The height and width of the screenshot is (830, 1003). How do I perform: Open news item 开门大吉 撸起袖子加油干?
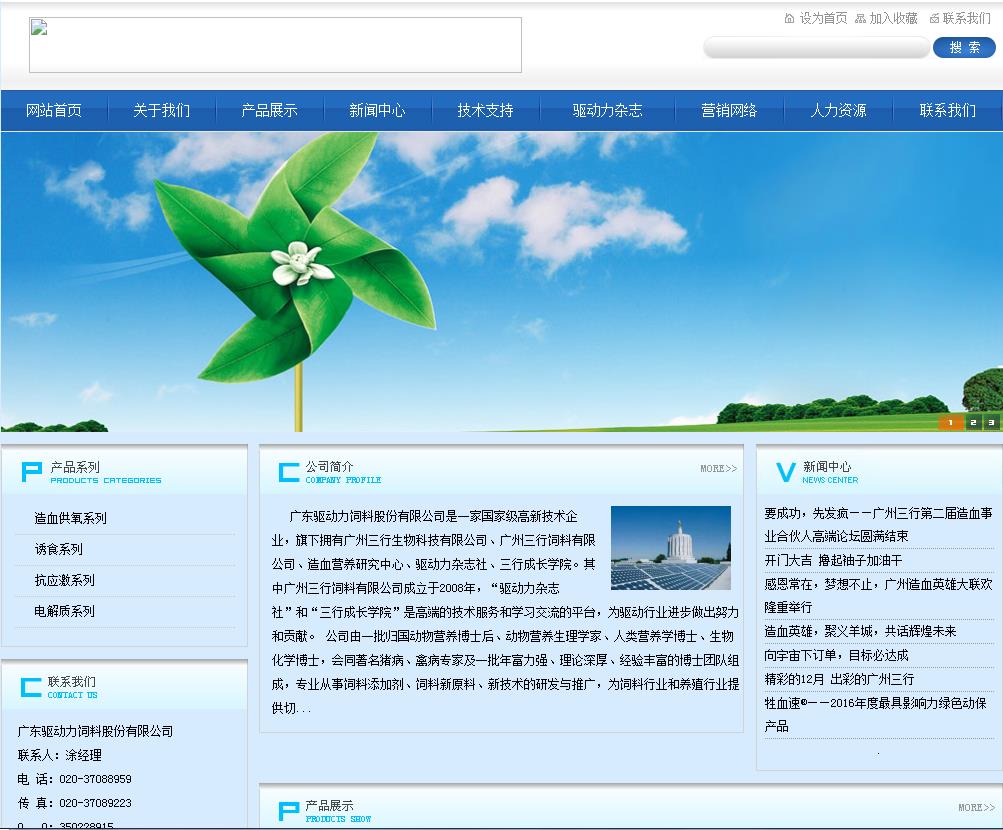pos(833,561)
